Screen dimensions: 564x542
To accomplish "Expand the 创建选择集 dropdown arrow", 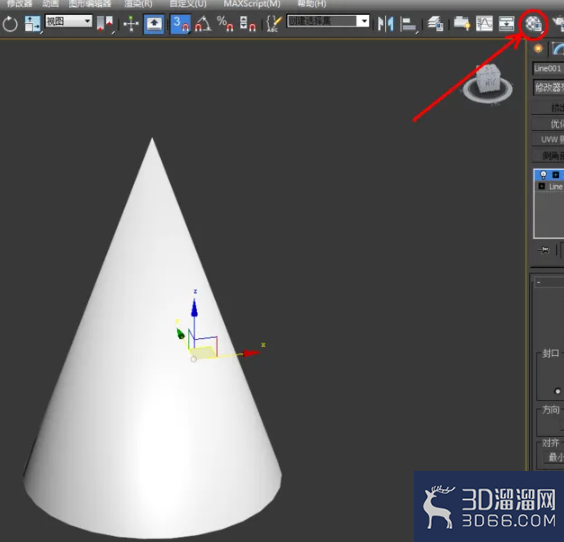I will 364,21.
